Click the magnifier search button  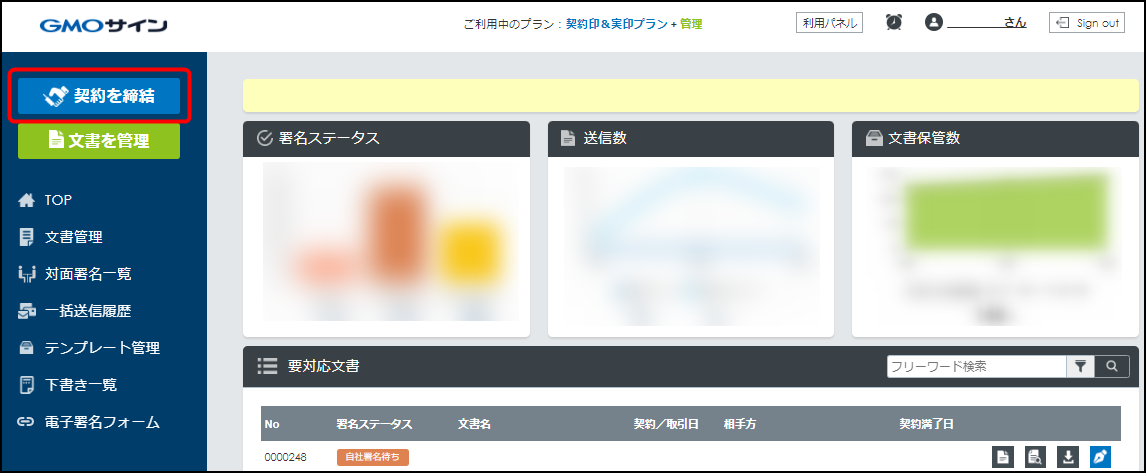pyautogui.click(x=1112, y=366)
